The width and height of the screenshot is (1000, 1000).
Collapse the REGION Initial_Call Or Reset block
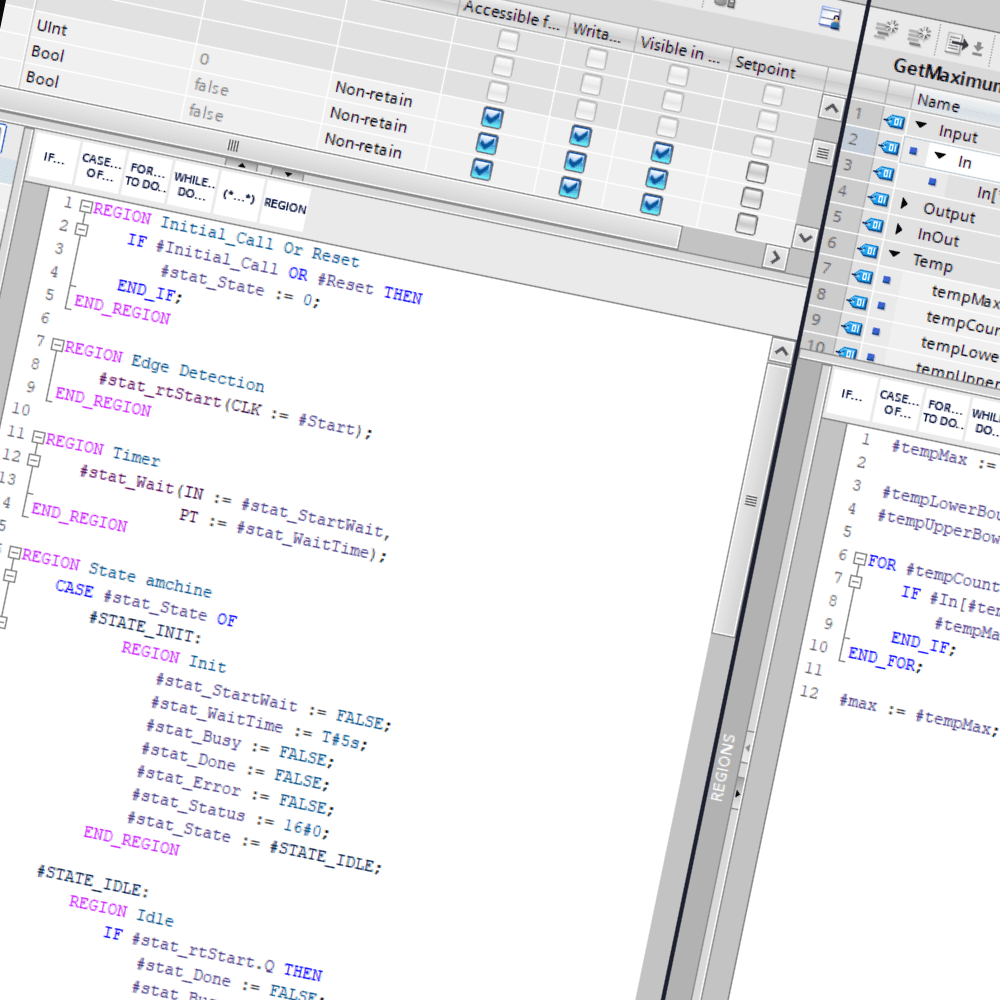(x=86, y=207)
